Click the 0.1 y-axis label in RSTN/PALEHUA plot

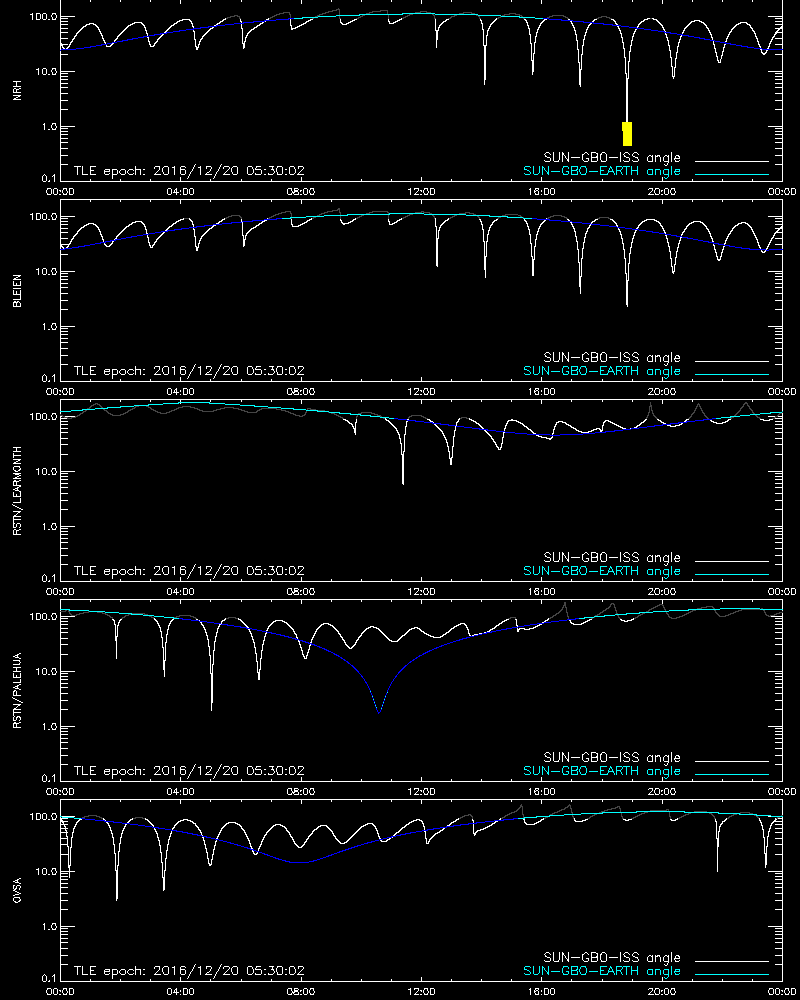(48, 778)
